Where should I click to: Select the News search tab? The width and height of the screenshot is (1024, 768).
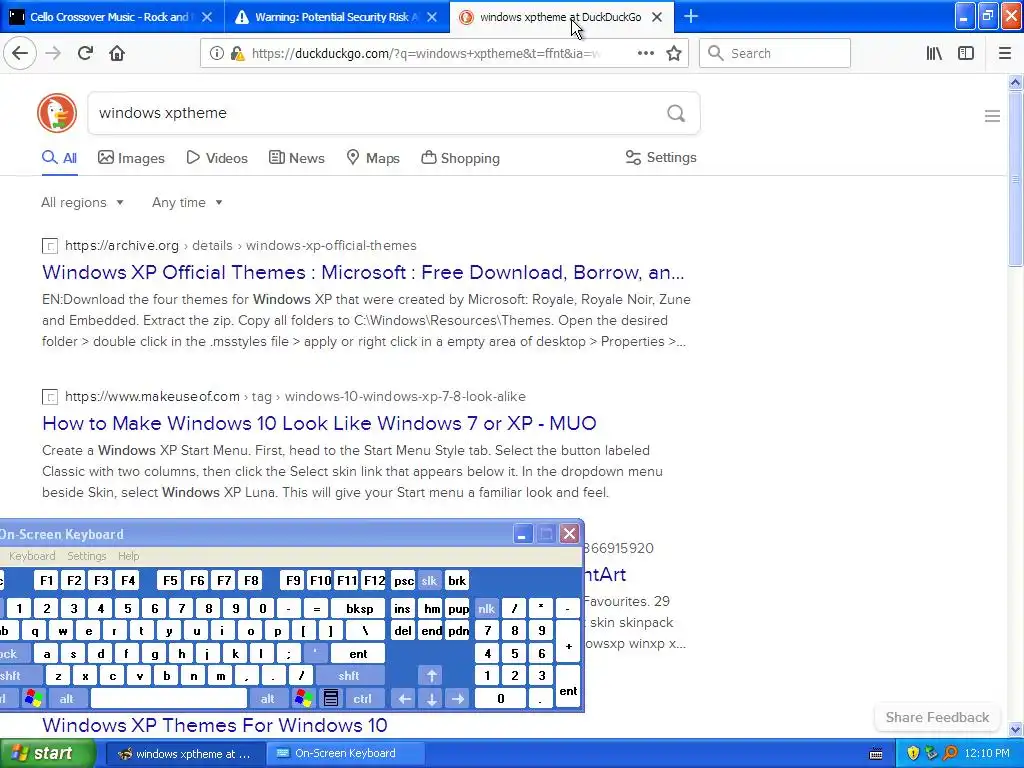click(x=297, y=158)
